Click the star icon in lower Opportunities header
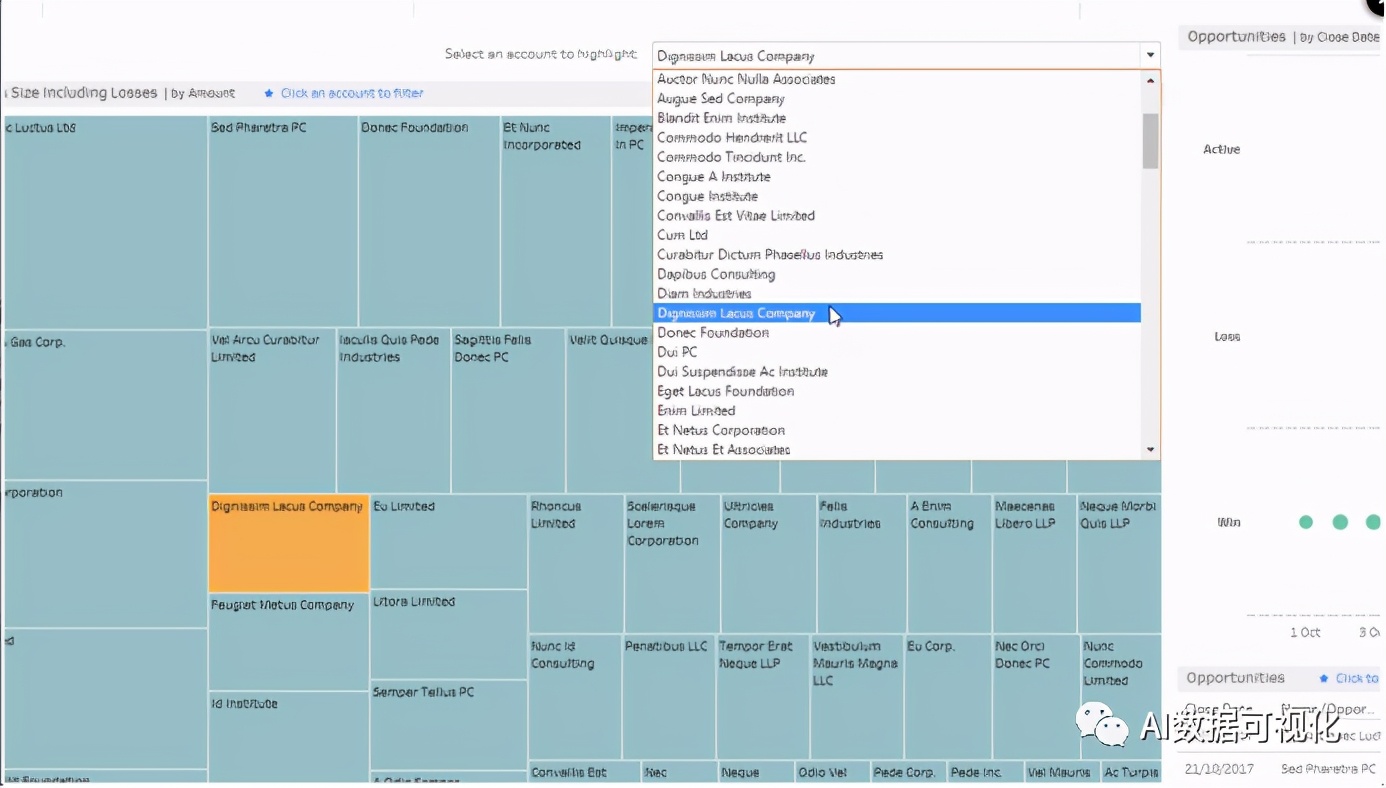The height and width of the screenshot is (788, 1386). [1324, 679]
